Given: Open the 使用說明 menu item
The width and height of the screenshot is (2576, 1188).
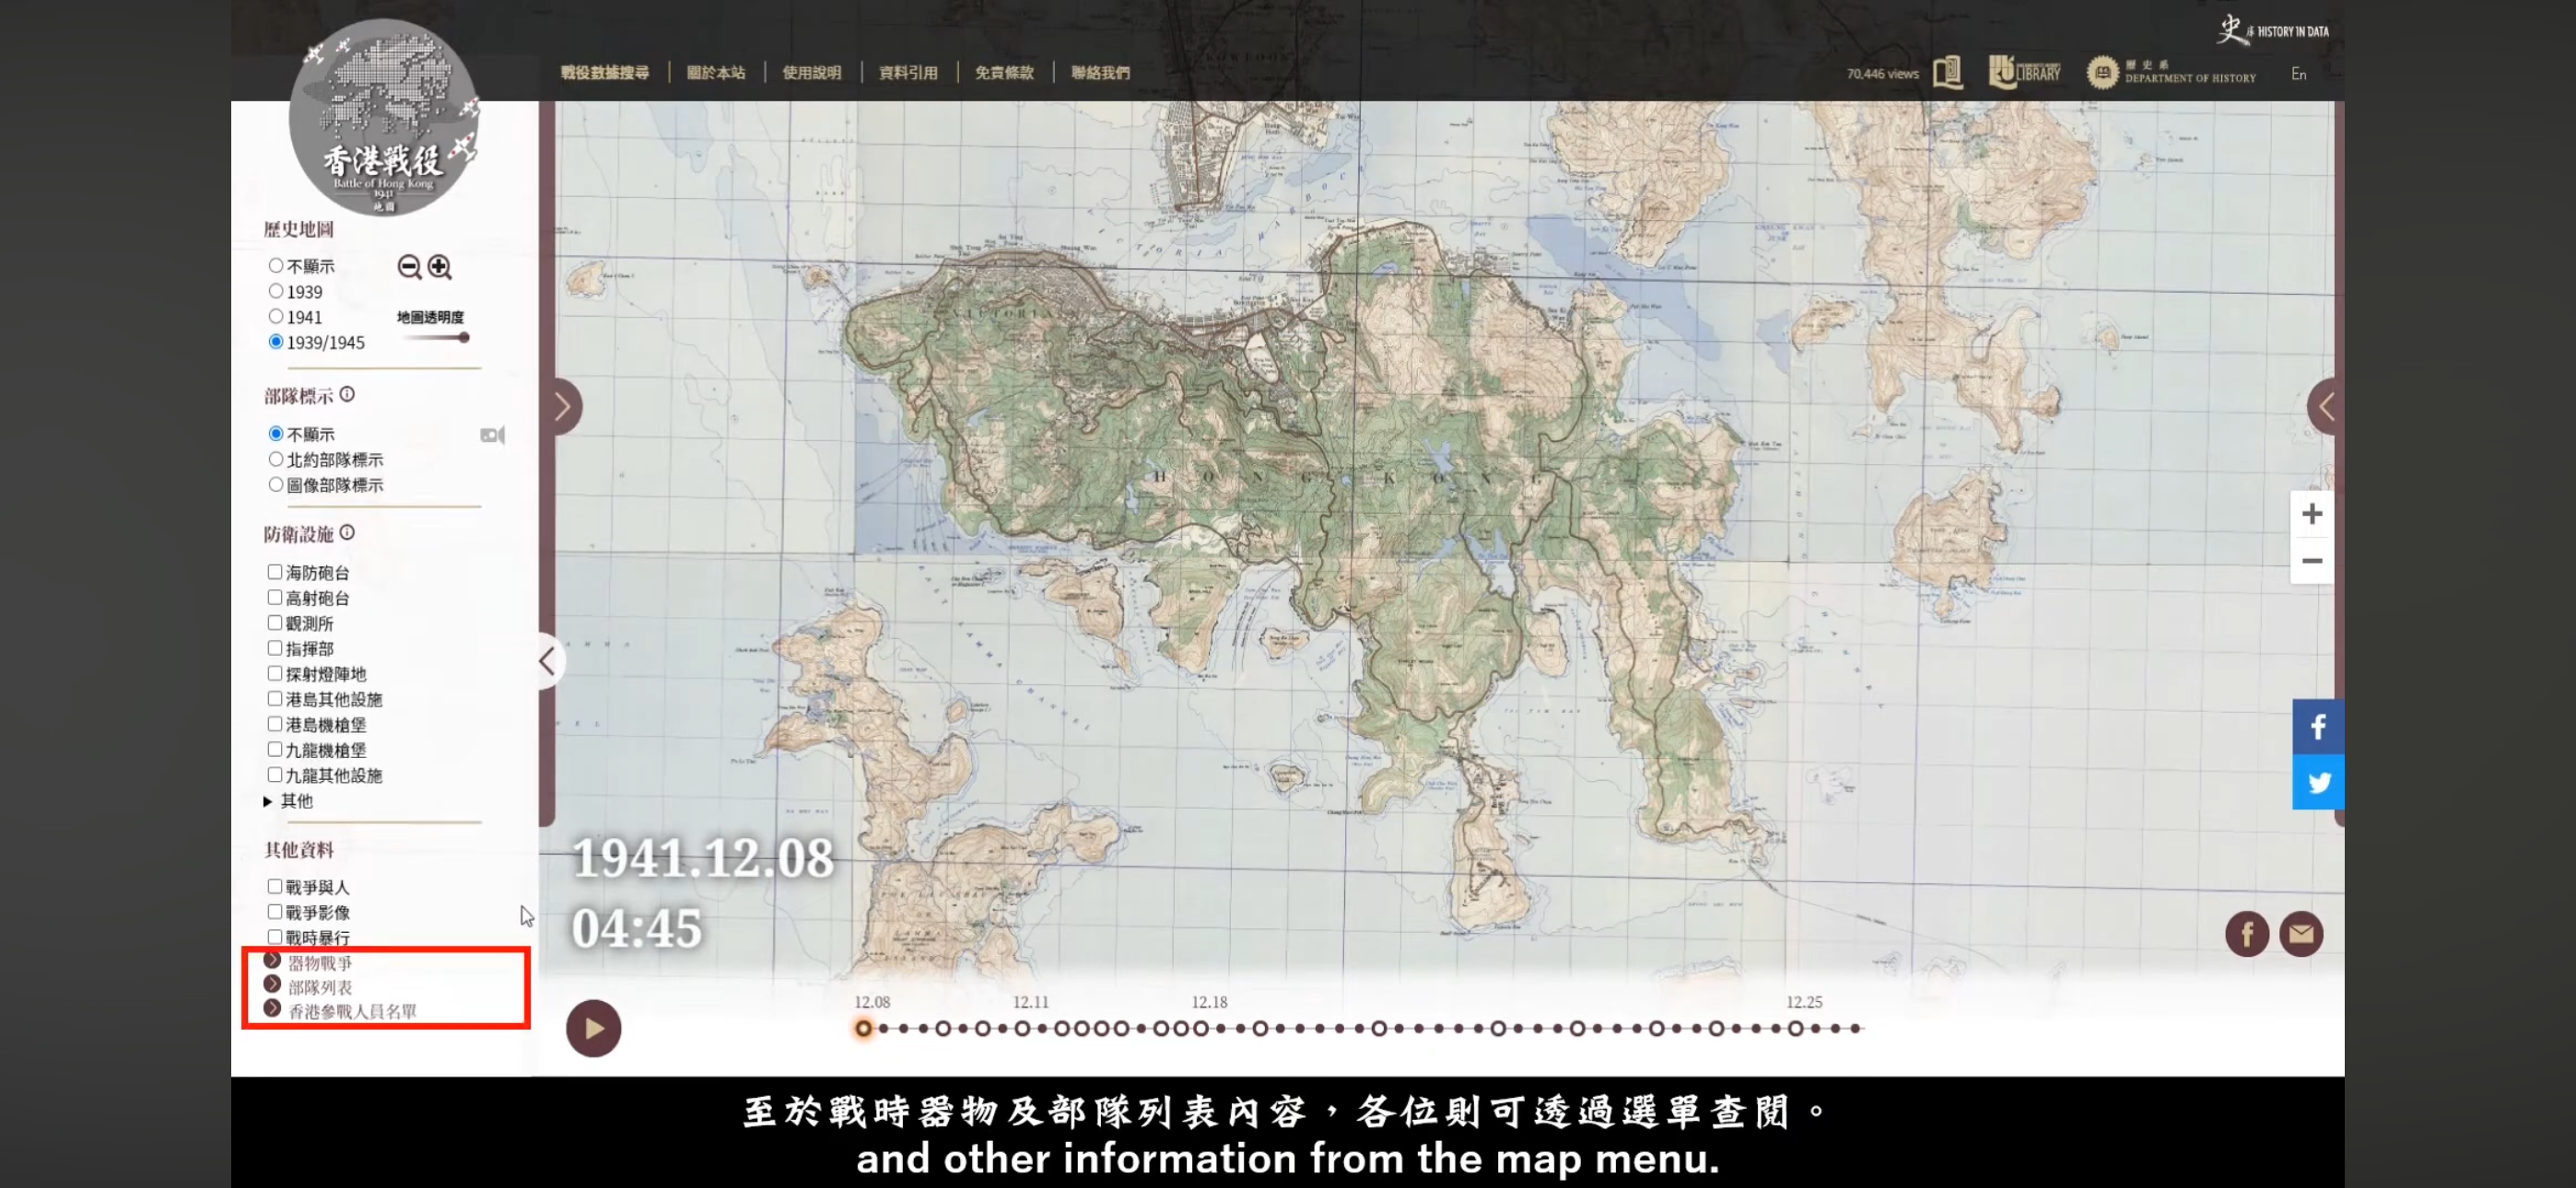Looking at the screenshot, I should tap(811, 72).
